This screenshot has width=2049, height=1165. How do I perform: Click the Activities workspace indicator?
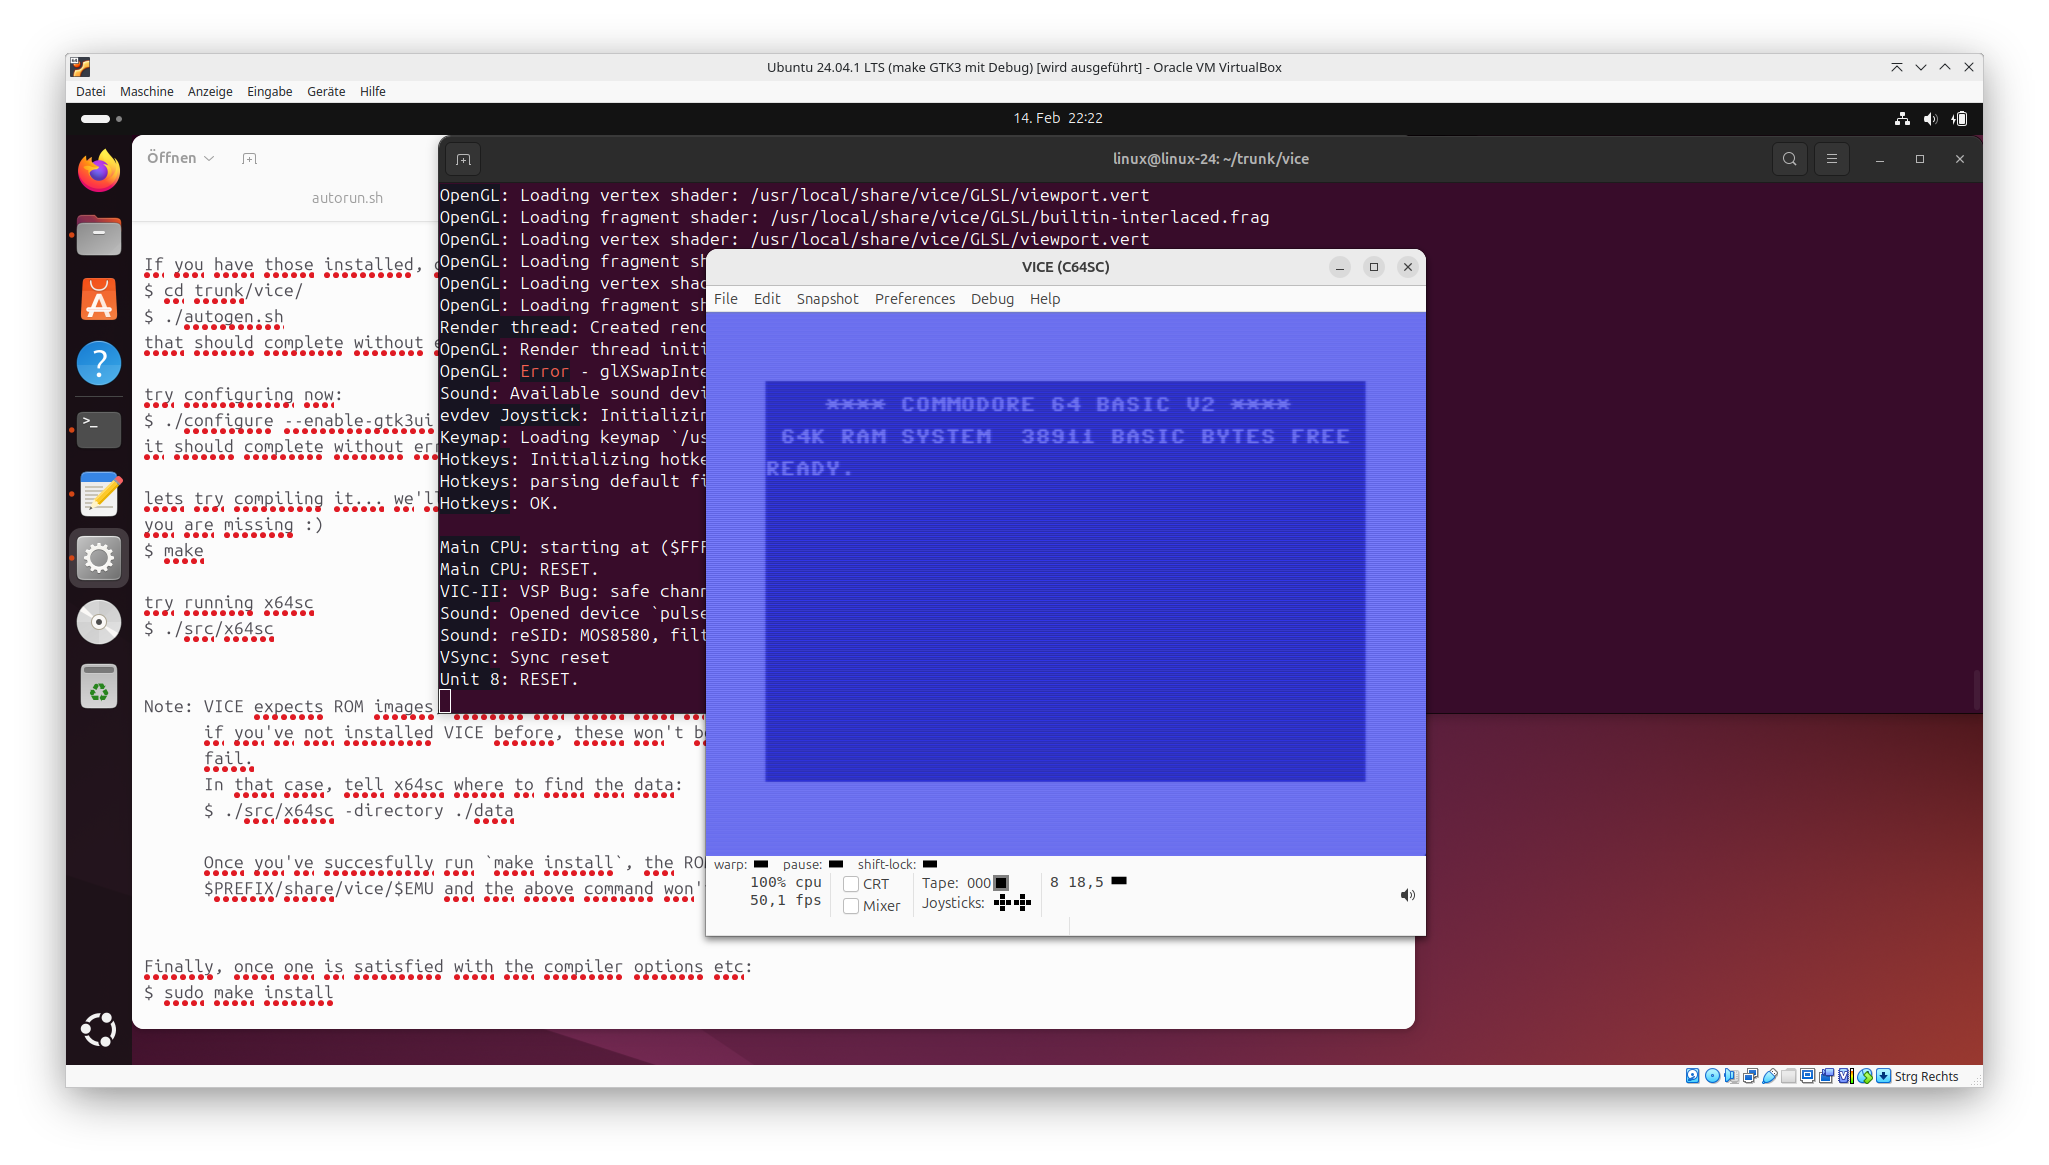(x=101, y=118)
